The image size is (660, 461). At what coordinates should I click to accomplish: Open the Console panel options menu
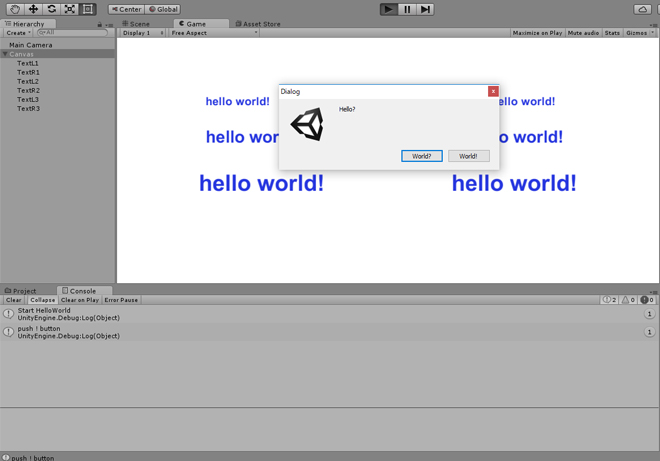point(654,292)
